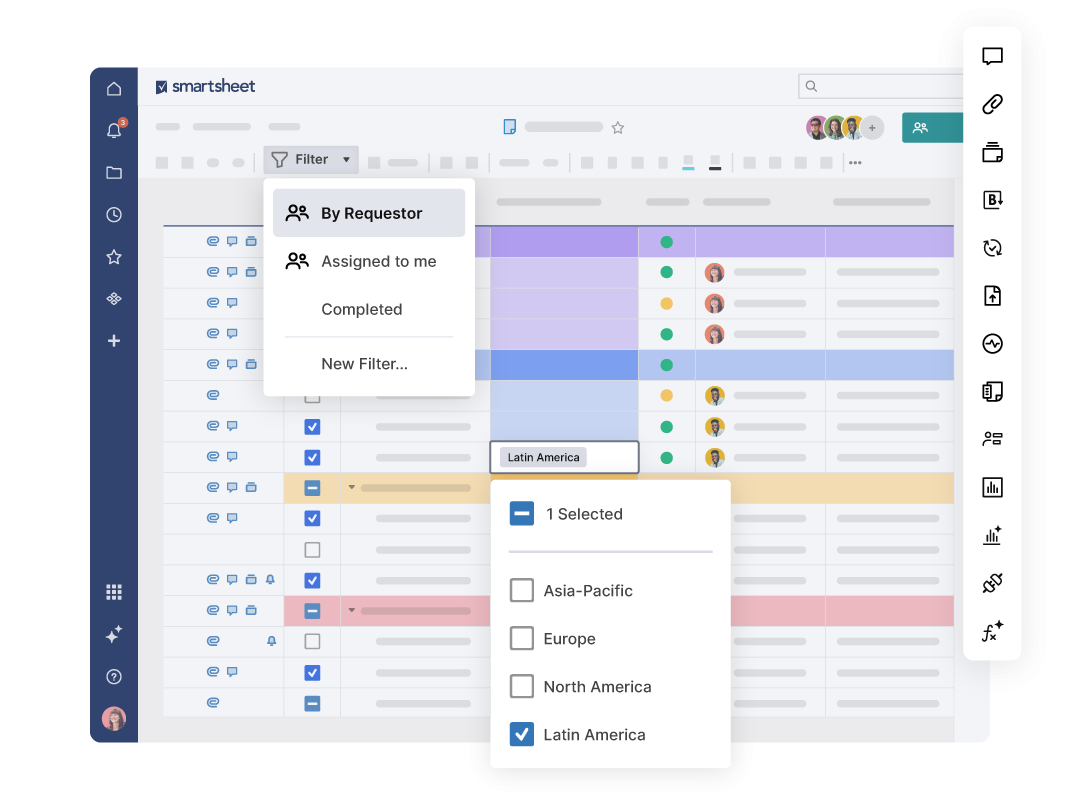1080x810 pixels.
Task: Click the teal Share button
Action: [930, 128]
